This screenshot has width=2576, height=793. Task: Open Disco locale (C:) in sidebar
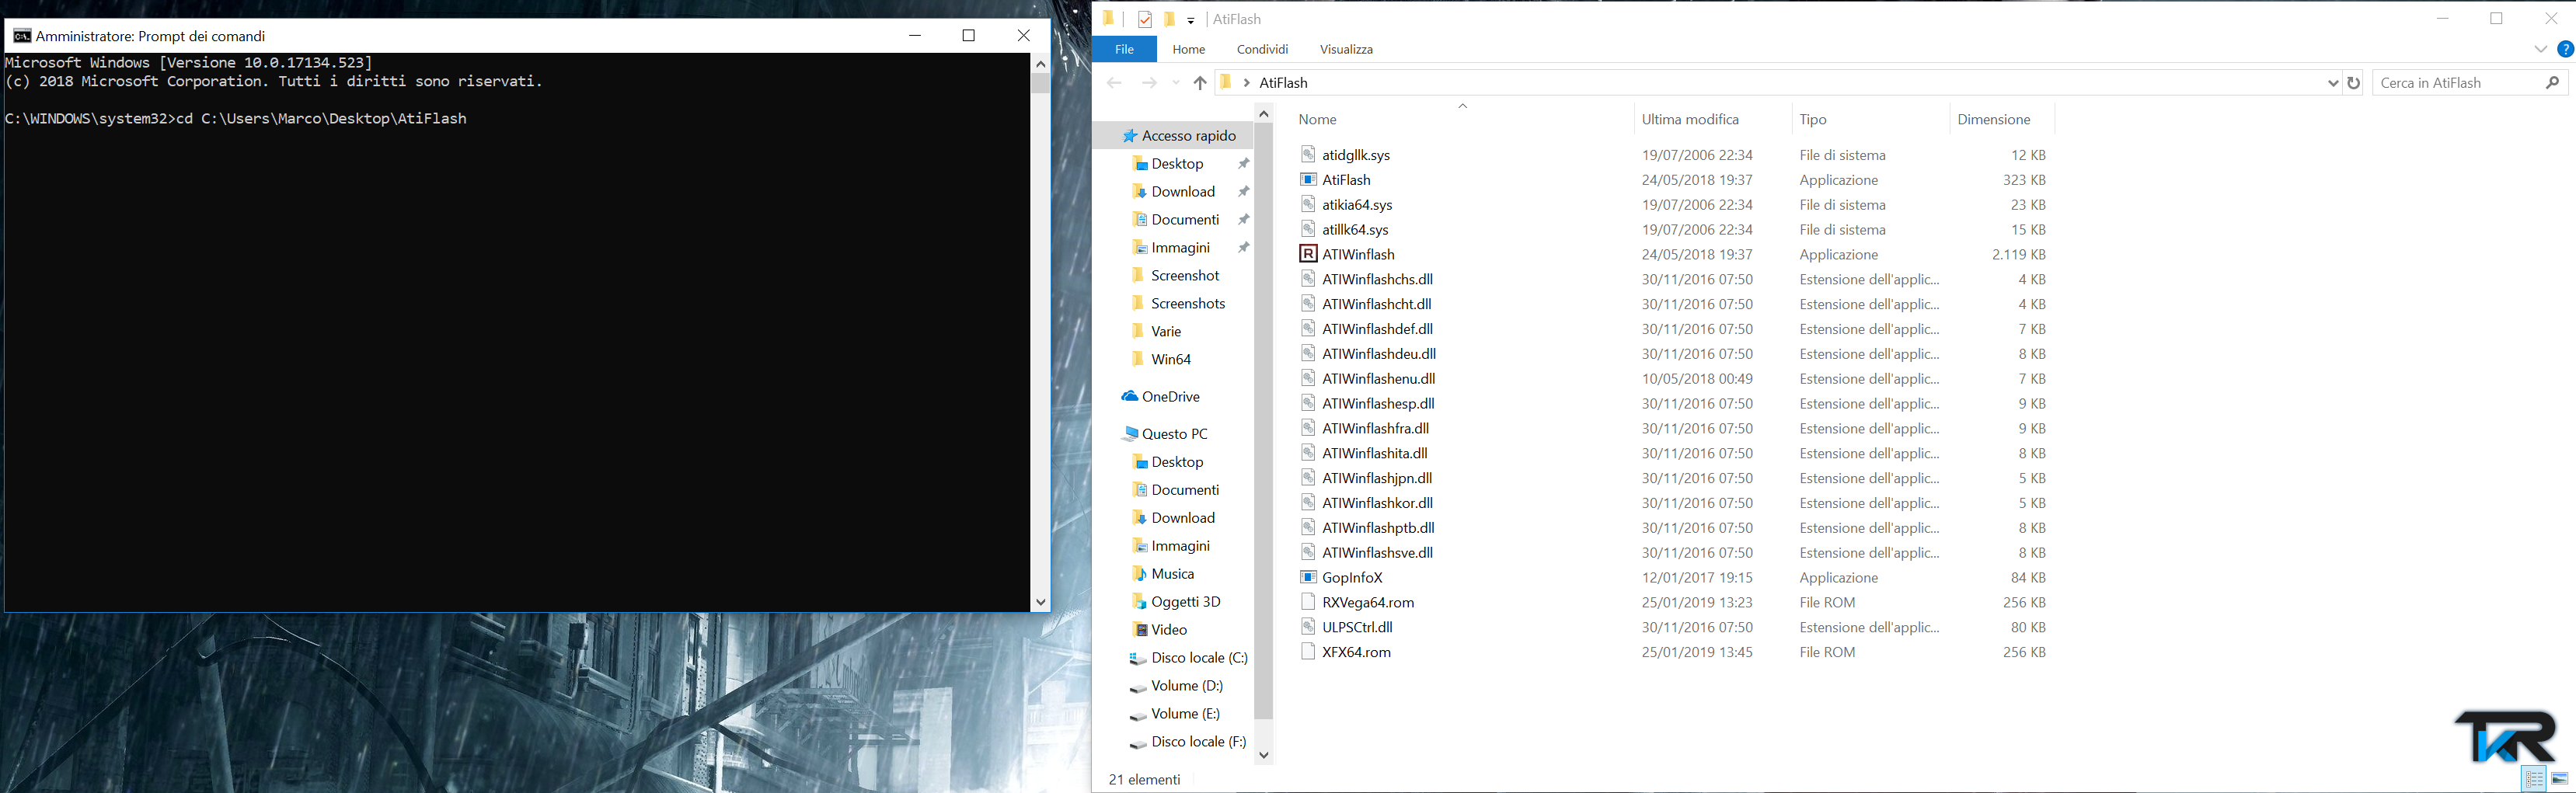(x=1199, y=658)
